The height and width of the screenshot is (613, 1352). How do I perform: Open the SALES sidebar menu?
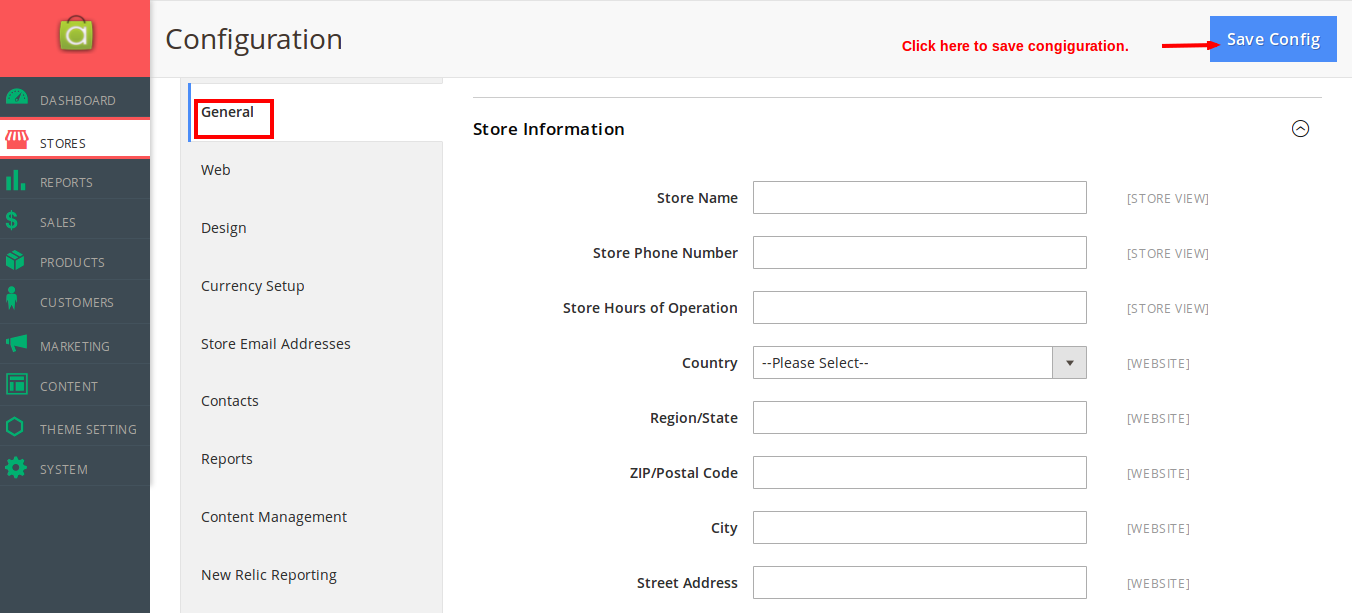pos(75,221)
